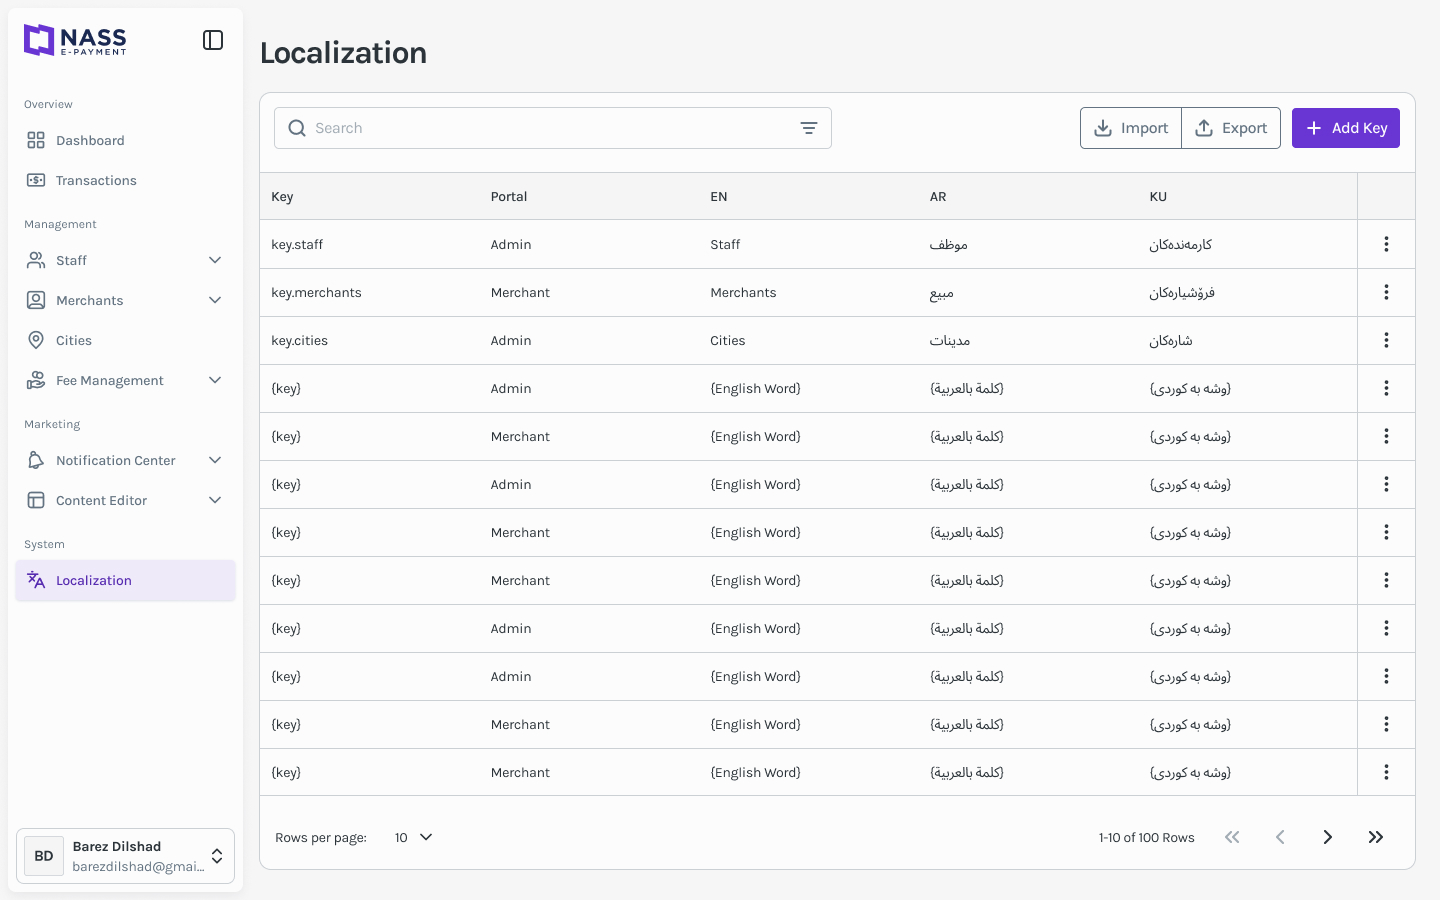The image size is (1440, 900).
Task: Open the Barez Dilshad account switcher
Action: pyautogui.click(x=125, y=856)
